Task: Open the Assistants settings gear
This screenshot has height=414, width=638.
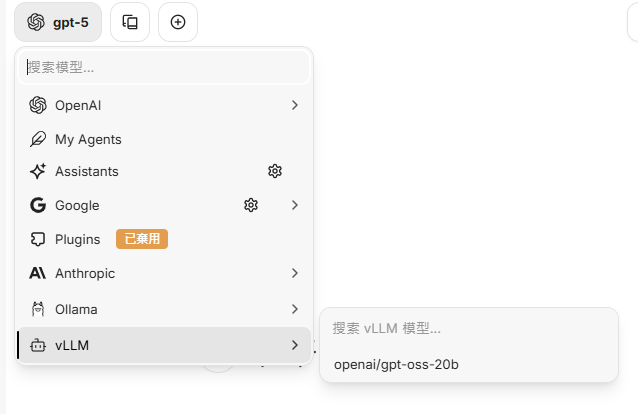Action: coord(275,171)
